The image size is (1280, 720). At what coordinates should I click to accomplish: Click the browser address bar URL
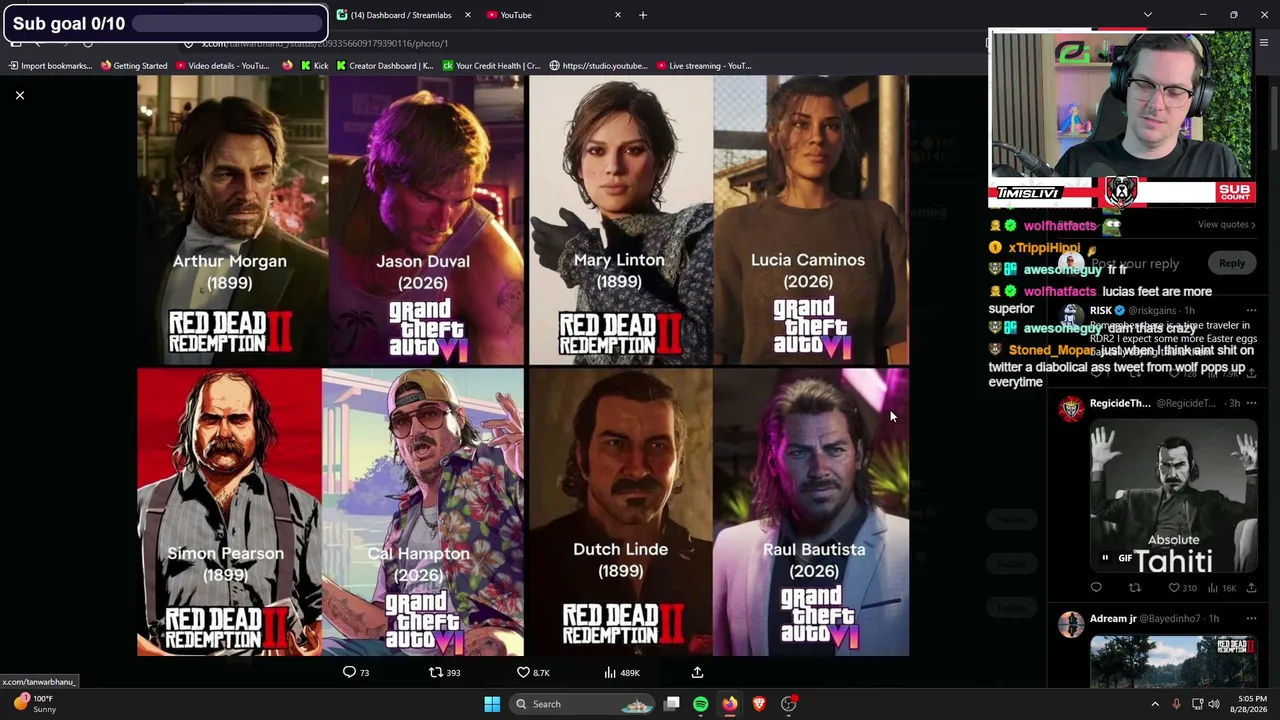point(325,43)
